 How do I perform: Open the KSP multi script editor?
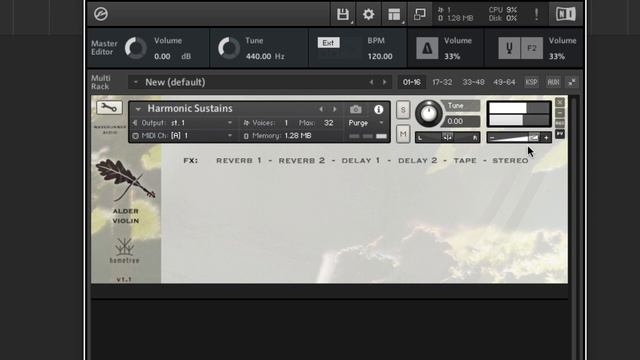tap(531, 82)
